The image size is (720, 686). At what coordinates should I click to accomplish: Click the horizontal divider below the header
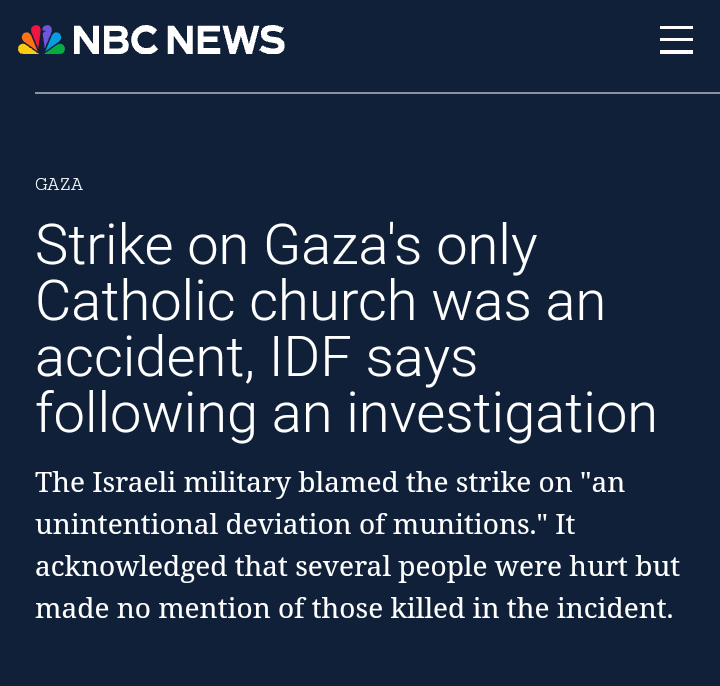click(x=377, y=93)
